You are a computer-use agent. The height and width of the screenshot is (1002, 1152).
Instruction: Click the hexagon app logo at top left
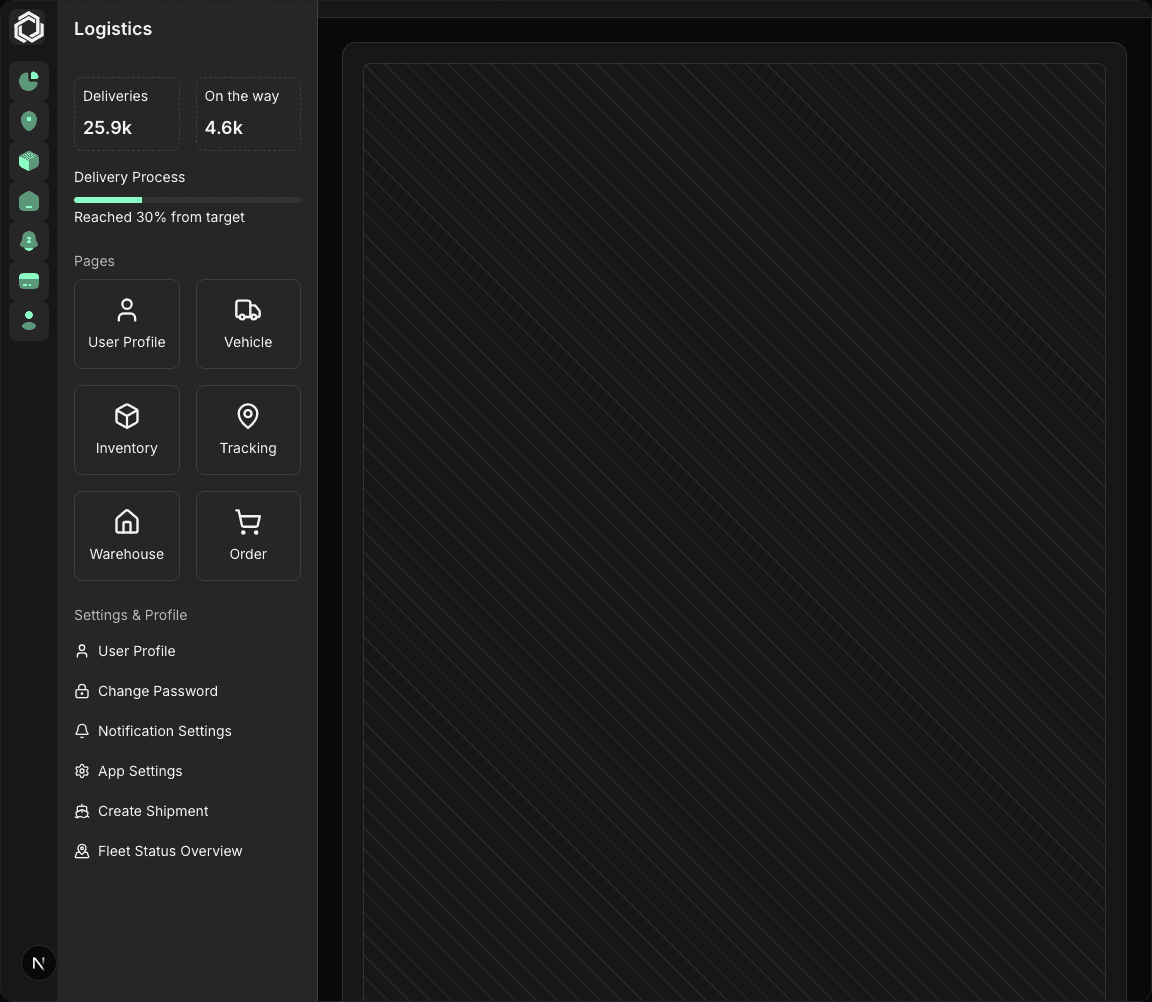29,28
